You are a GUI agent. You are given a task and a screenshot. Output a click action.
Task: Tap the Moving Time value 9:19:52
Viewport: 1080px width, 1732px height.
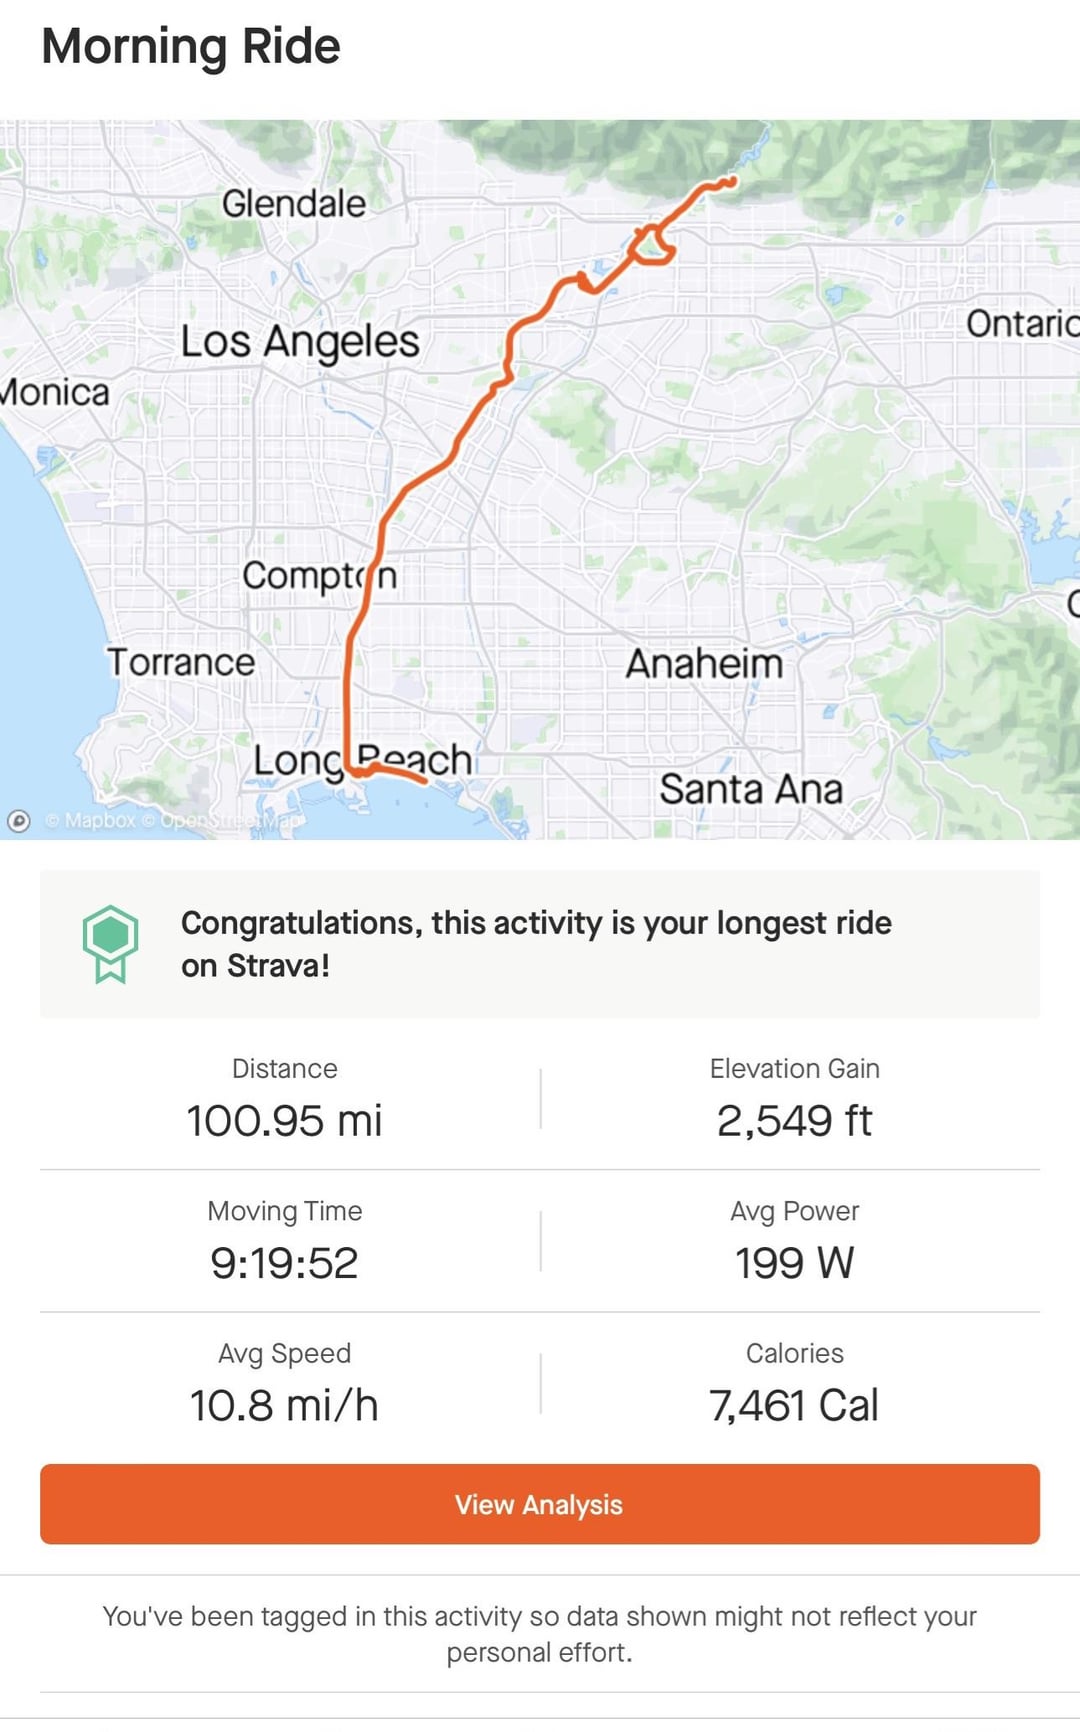pos(285,1263)
